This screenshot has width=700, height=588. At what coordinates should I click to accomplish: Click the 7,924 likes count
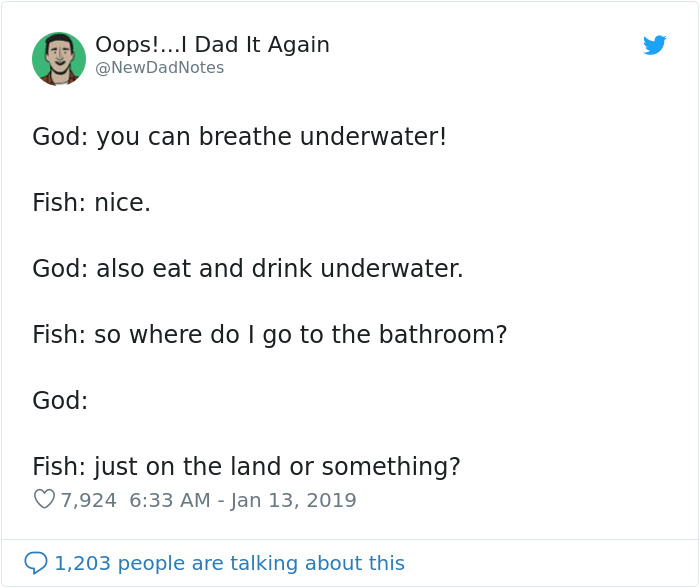[x=89, y=500]
